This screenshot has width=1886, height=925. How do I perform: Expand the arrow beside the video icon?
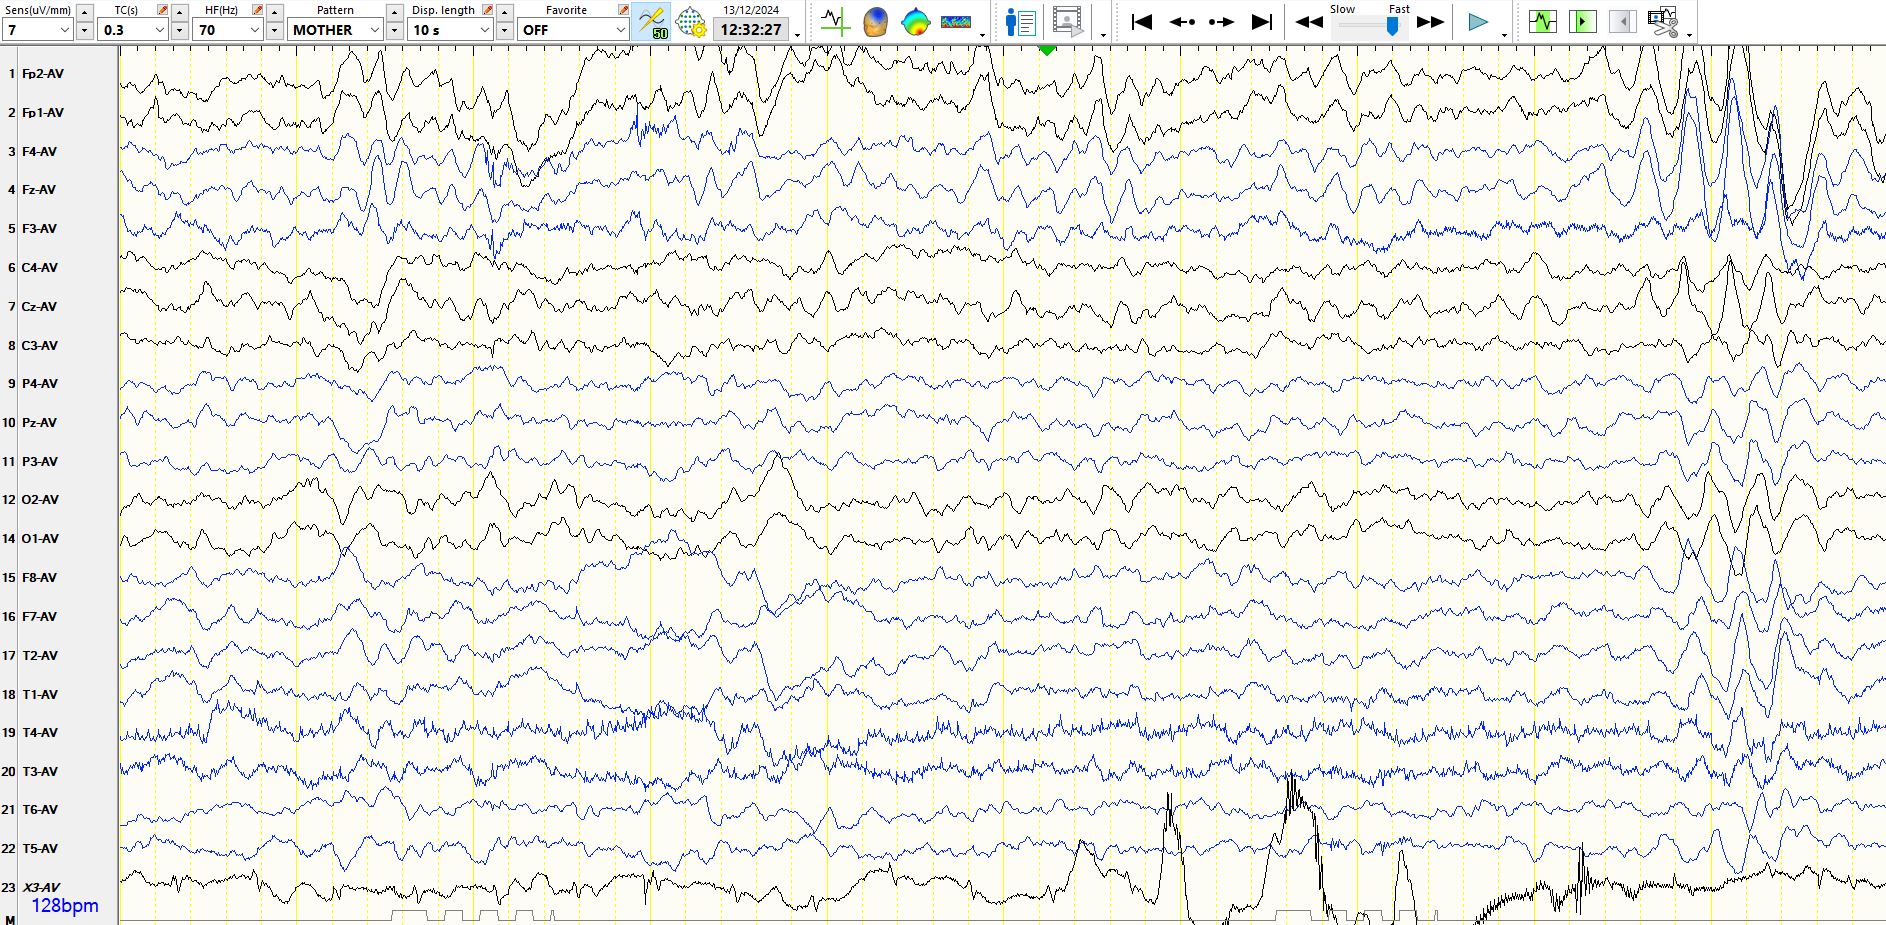(x=1103, y=35)
